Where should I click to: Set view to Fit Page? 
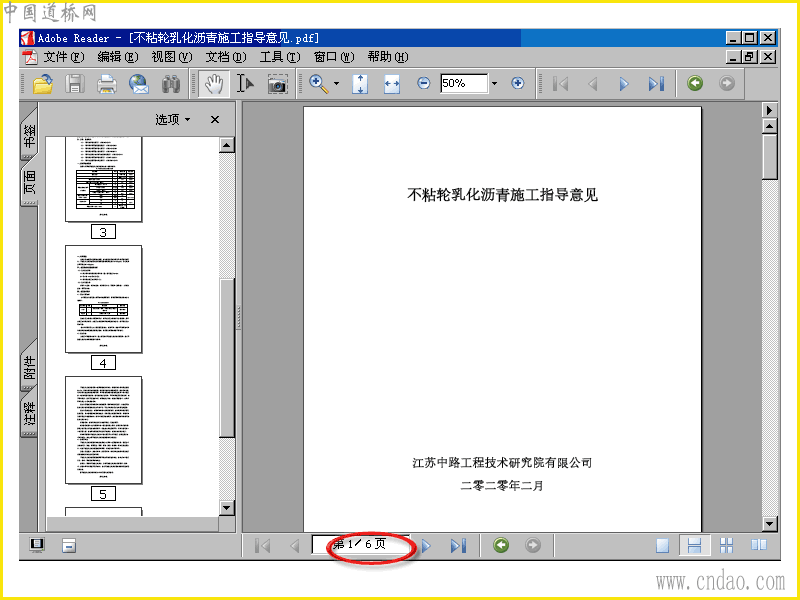360,83
